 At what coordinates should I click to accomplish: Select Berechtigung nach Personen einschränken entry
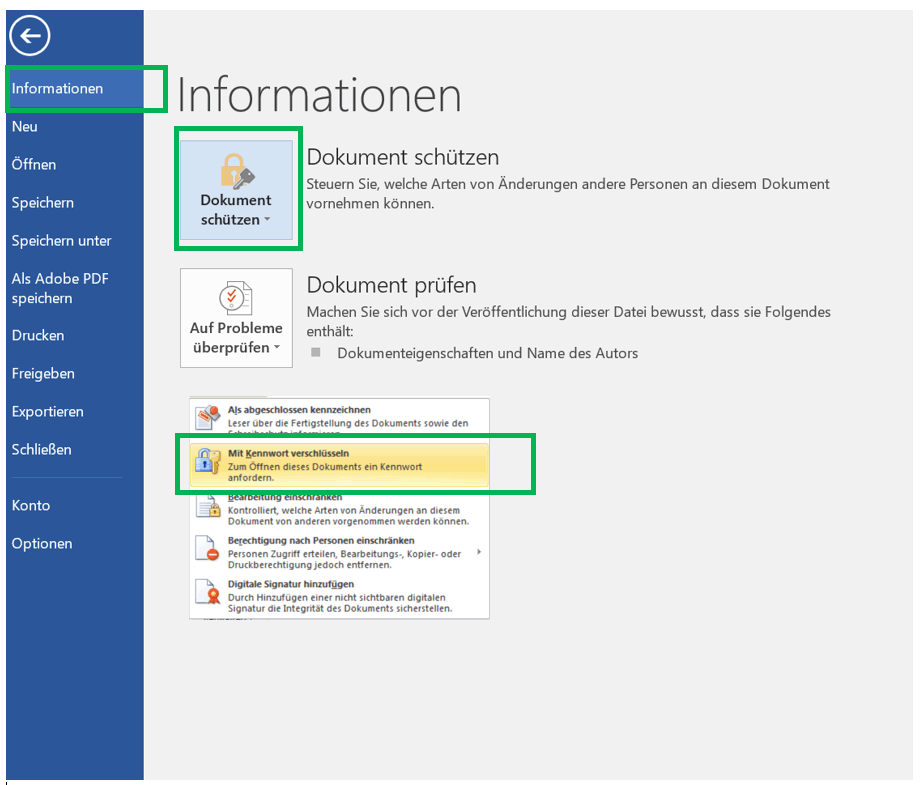[339, 552]
